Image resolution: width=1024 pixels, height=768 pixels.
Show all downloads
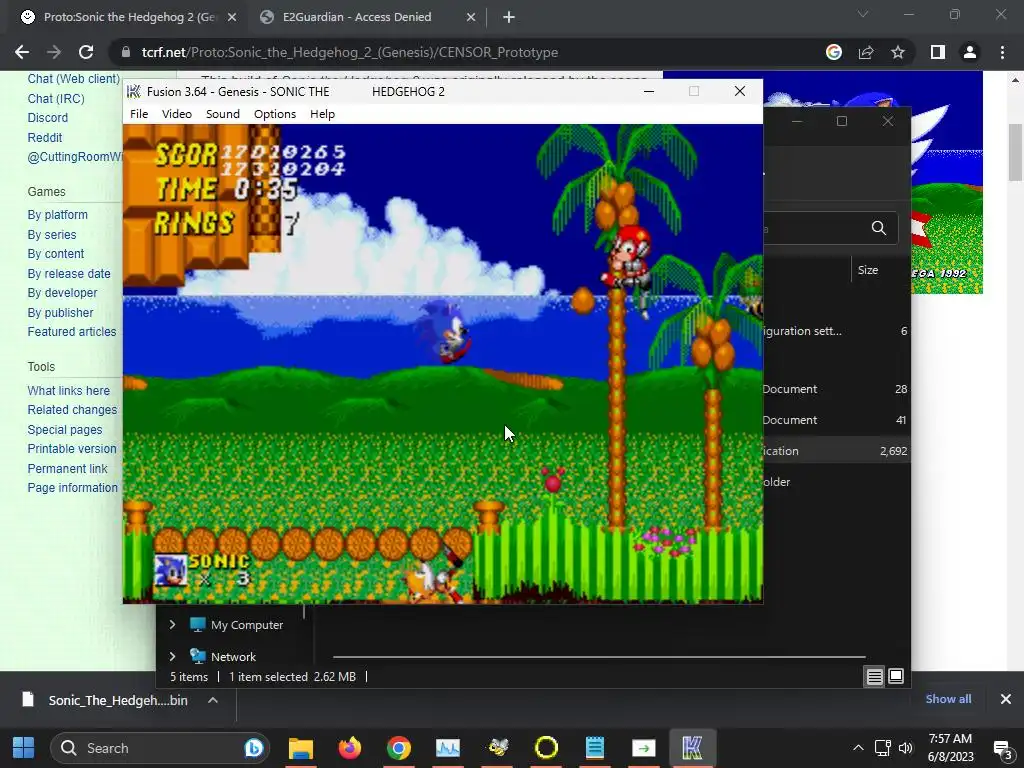[x=948, y=699]
